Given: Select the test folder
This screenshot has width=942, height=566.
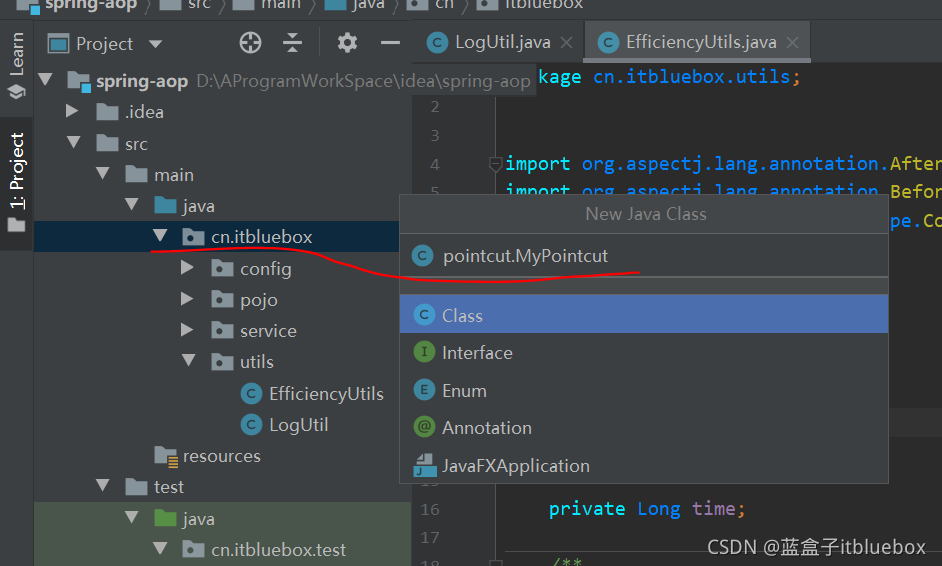Looking at the screenshot, I should click(169, 487).
